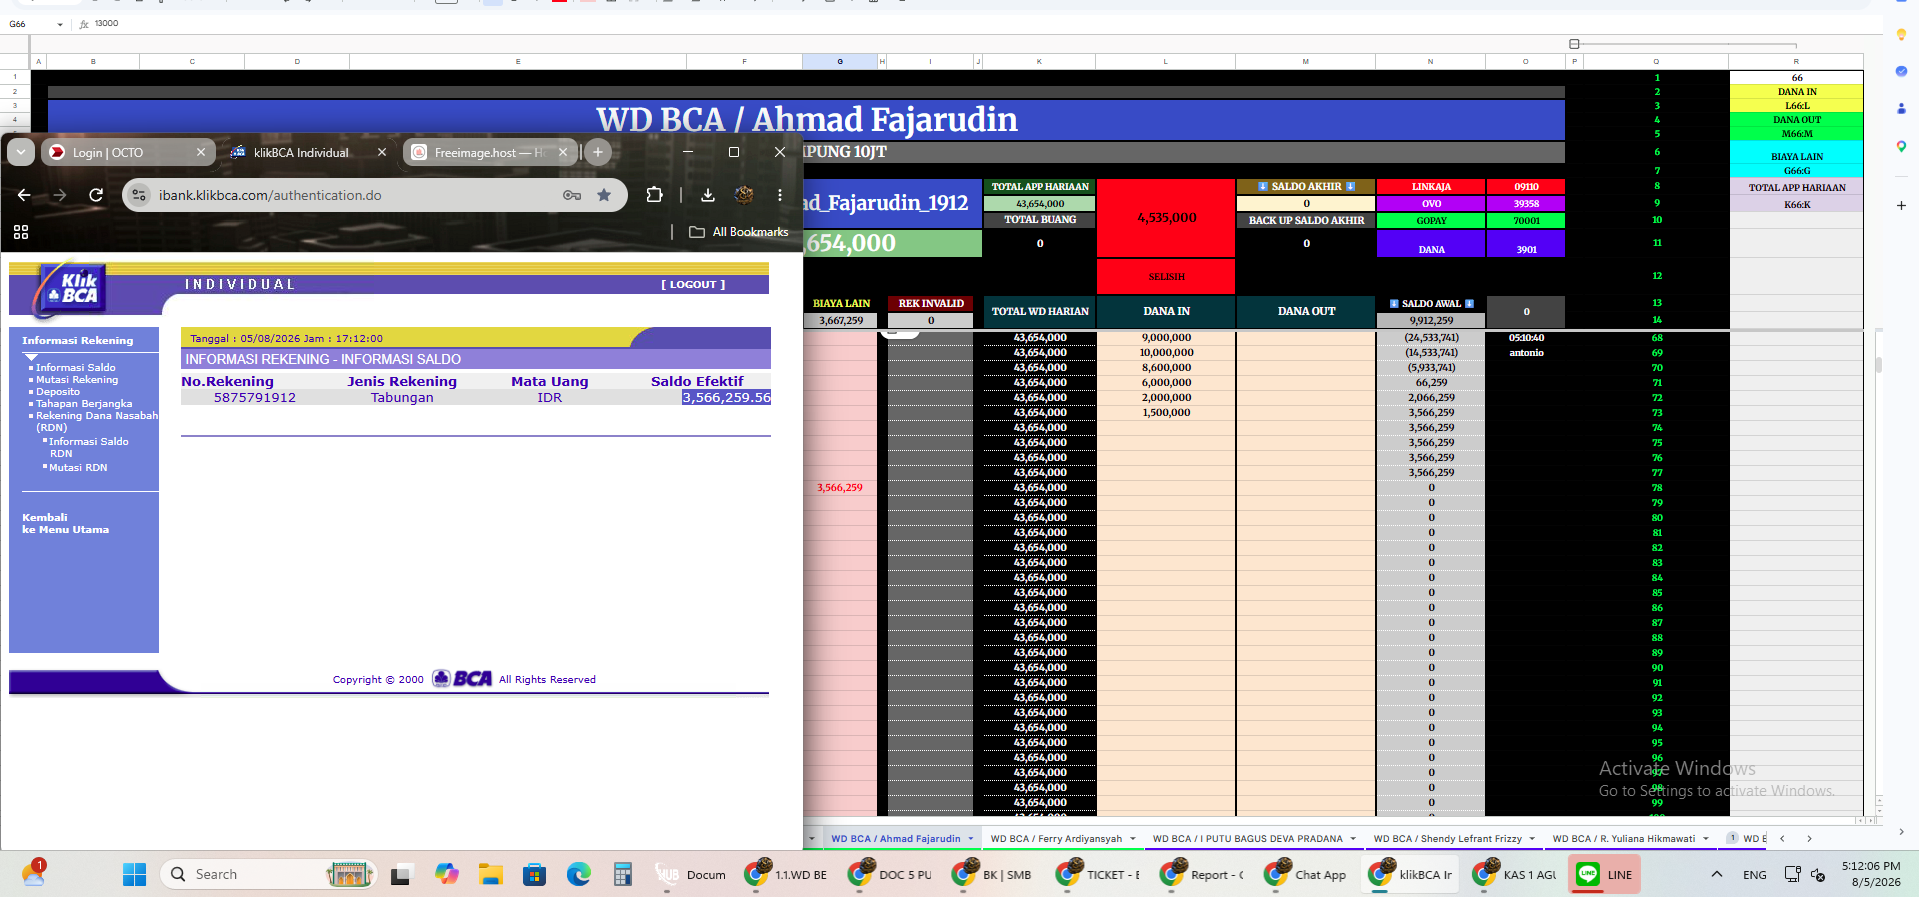Open Tasks in the Sheets side panel
1919x897 pixels.
(x=1901, y=71)
